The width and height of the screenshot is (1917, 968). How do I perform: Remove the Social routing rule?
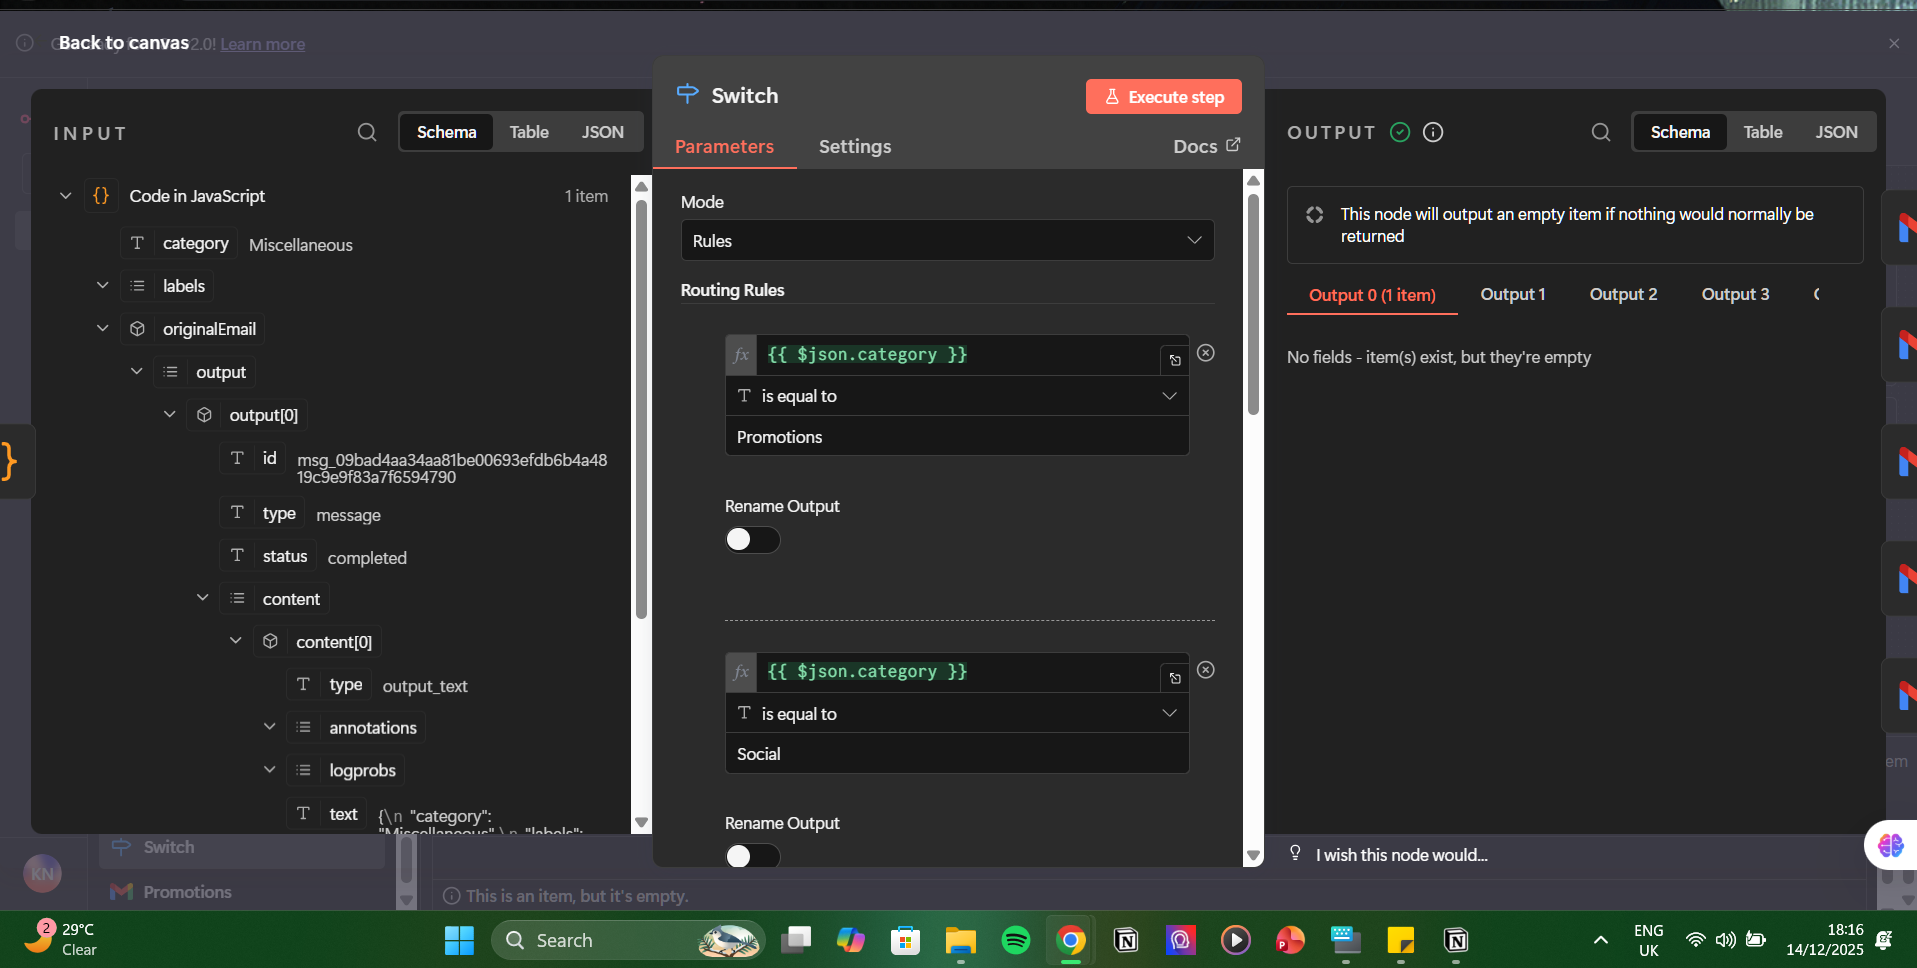(x=1206, y=670)
